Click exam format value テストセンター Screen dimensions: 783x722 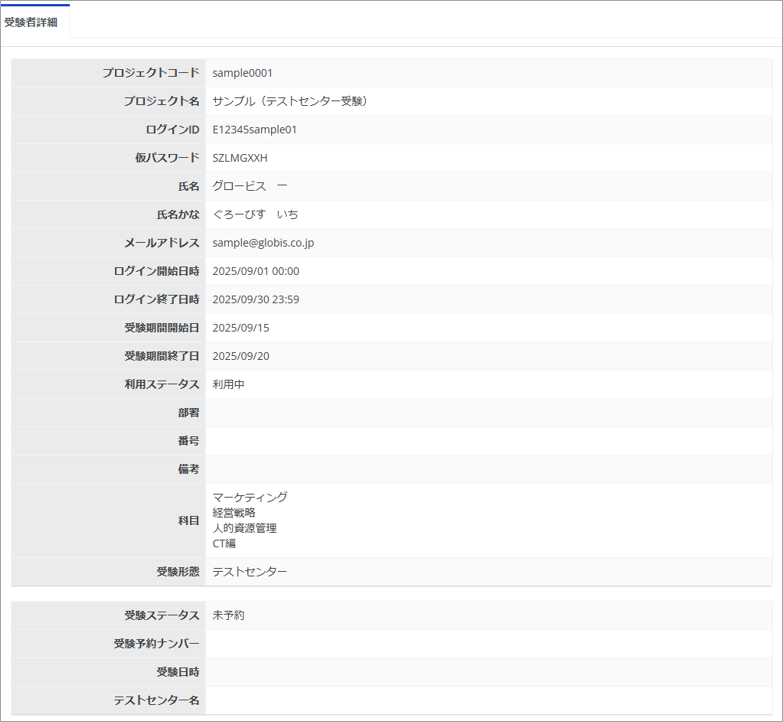tap(250, 572)
